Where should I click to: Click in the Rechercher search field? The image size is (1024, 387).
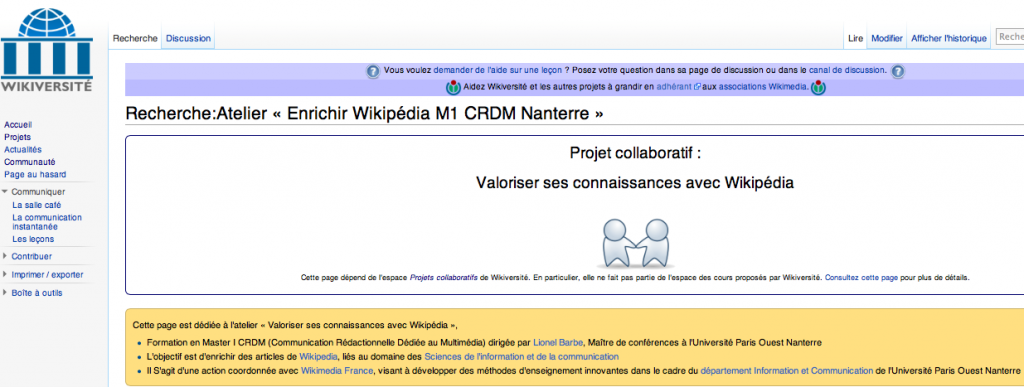click(x=1010, y=37)
